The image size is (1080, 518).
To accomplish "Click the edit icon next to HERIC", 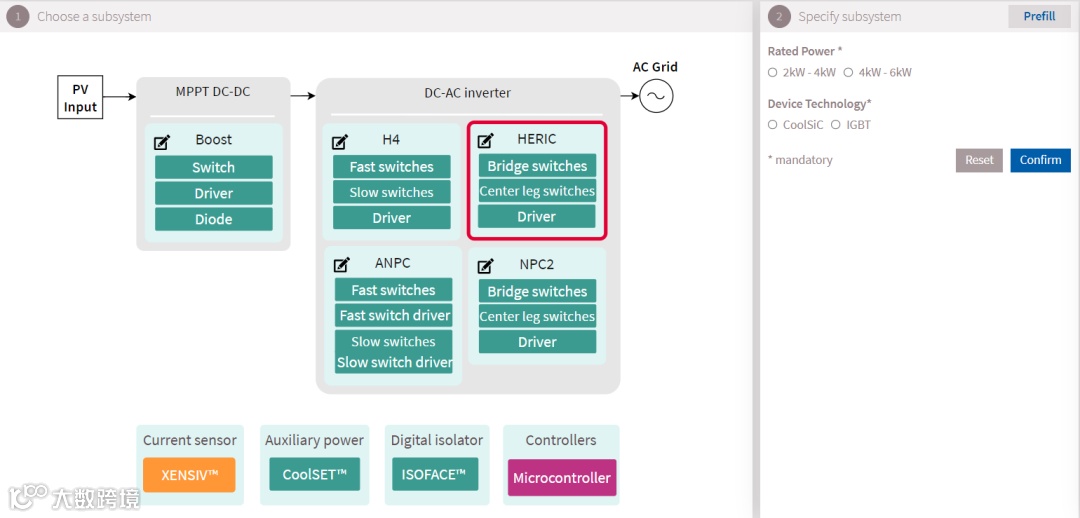I will point(486,141).
